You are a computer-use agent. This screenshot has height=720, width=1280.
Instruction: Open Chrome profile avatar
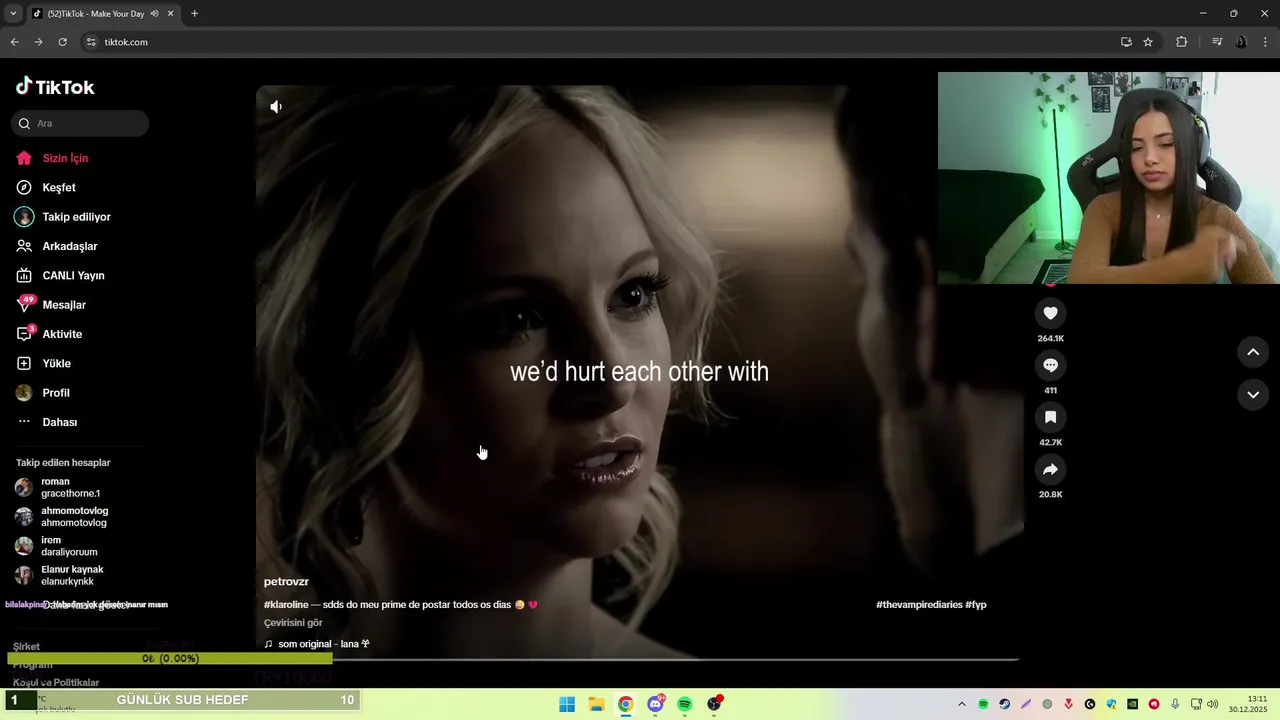[1241, 42]
